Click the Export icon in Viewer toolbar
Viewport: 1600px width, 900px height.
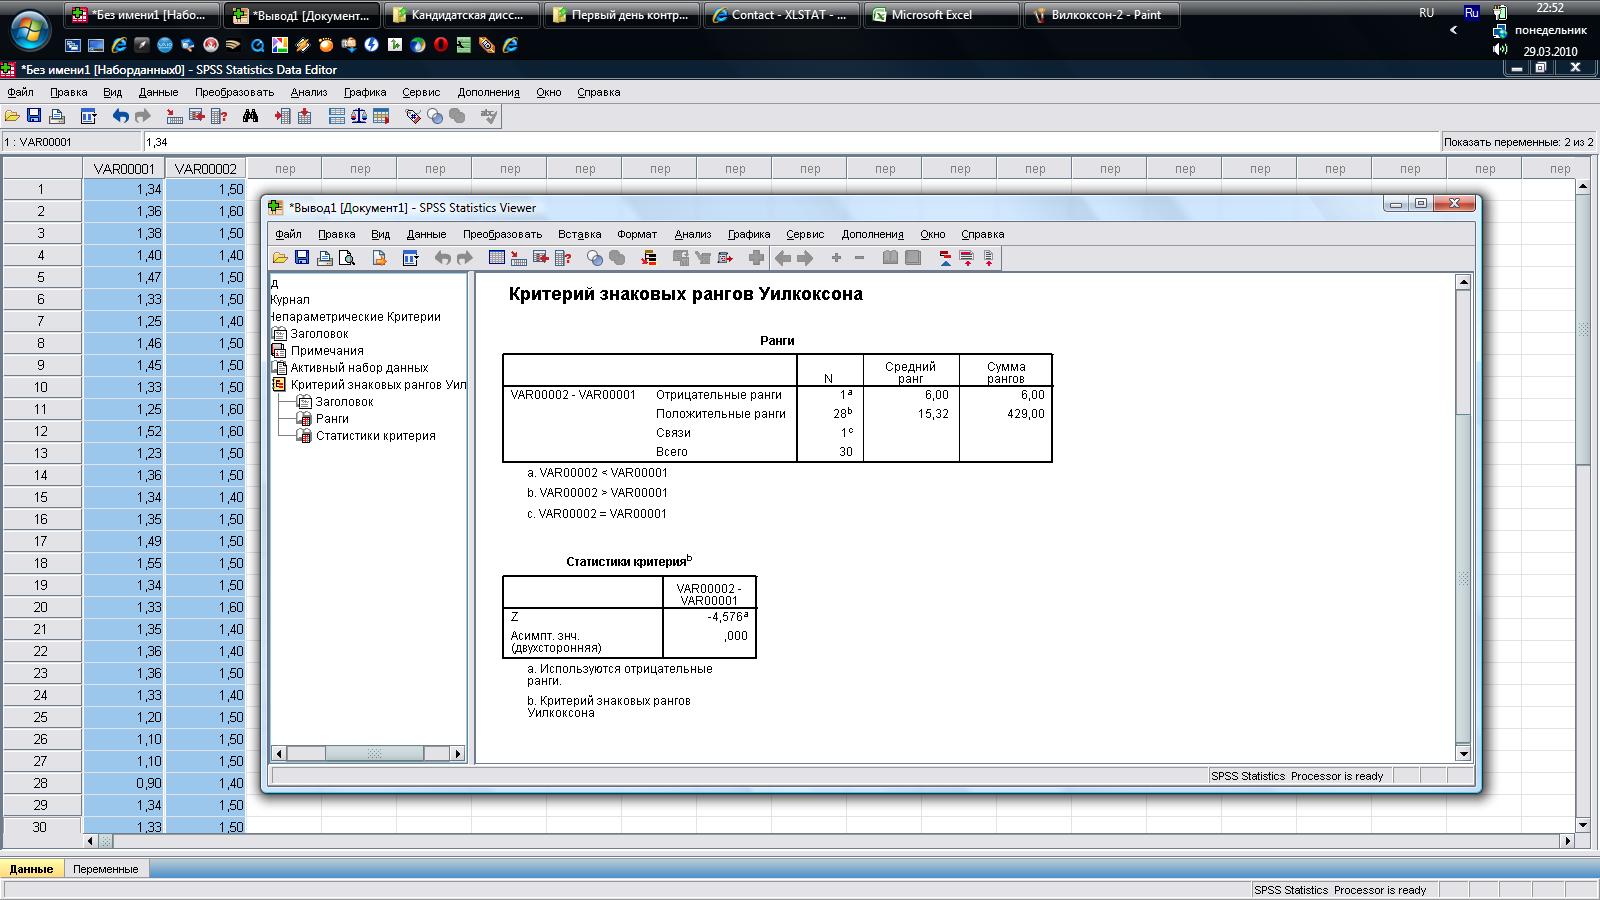[379, 258]
